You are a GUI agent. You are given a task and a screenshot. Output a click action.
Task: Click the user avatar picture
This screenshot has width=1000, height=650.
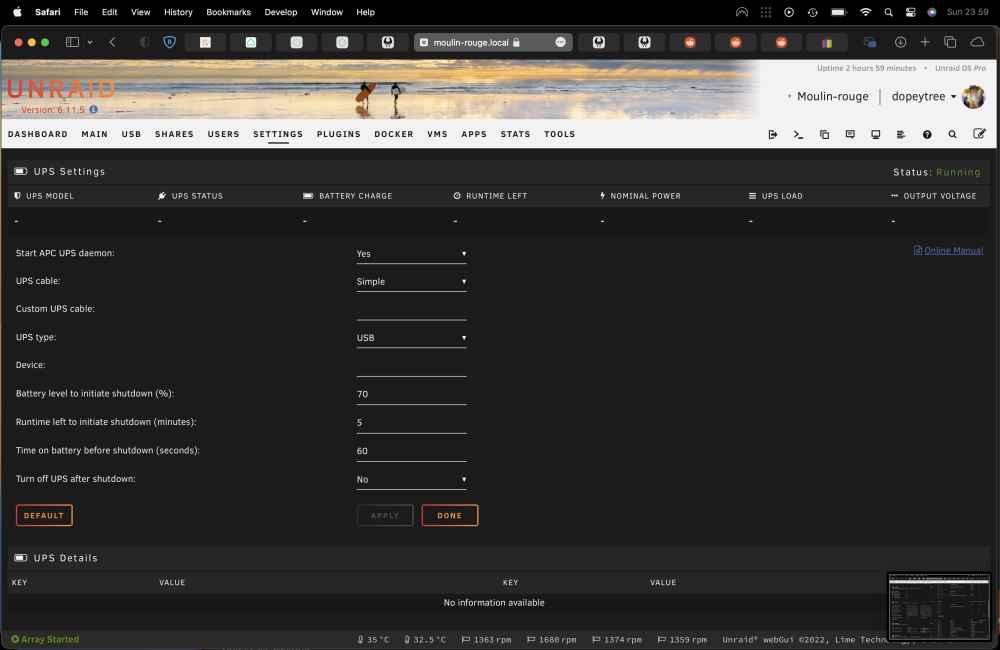point(973,97)
